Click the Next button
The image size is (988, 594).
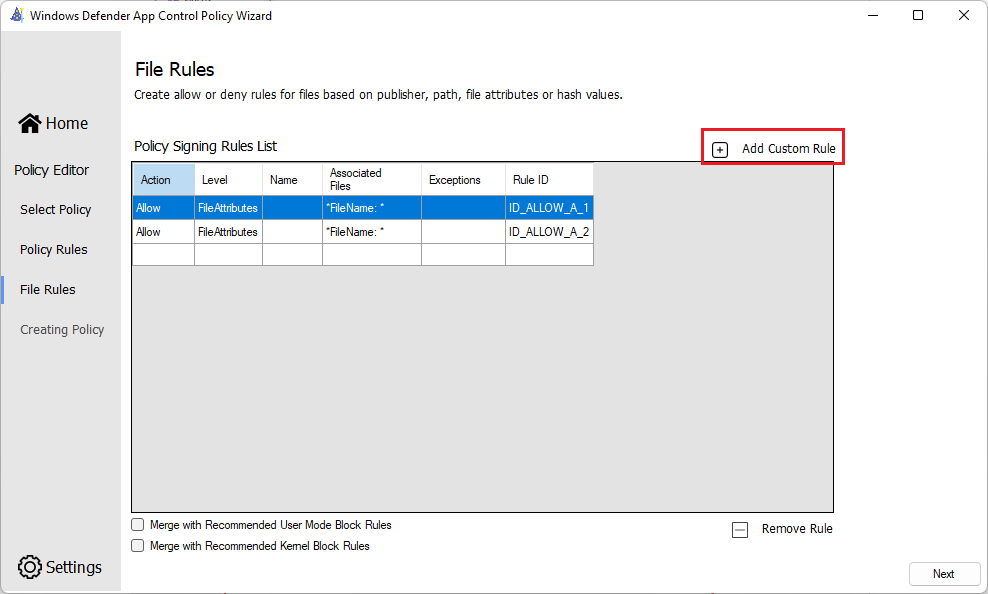[944, 574]
